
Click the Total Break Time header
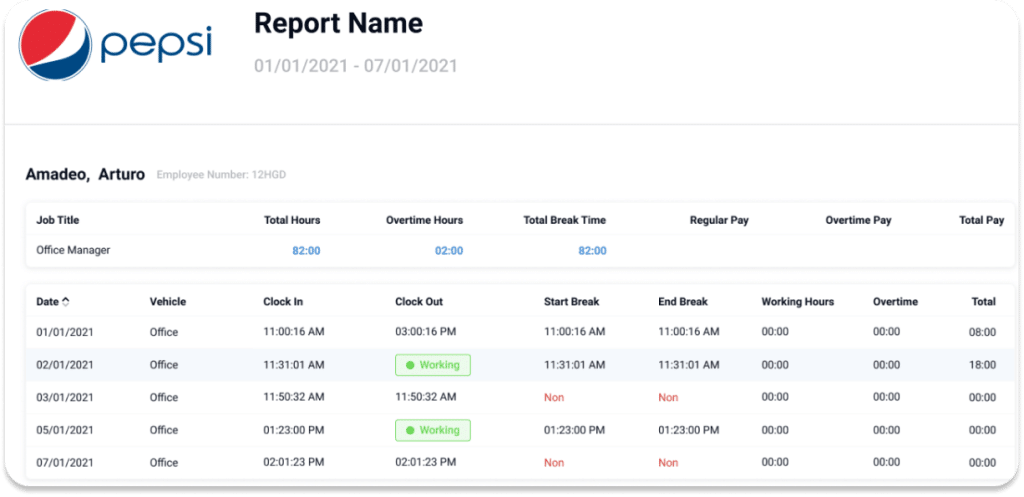565,220
